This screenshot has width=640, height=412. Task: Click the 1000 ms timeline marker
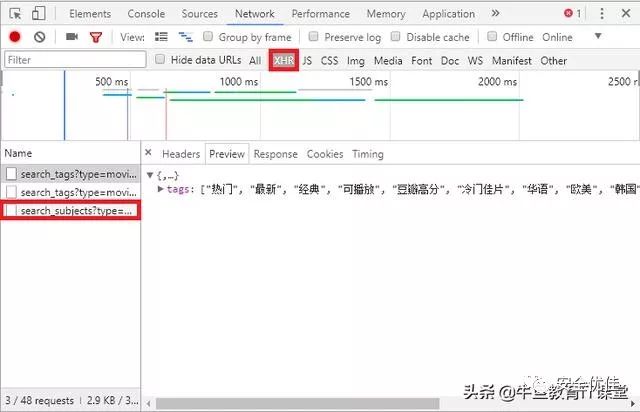239,82
